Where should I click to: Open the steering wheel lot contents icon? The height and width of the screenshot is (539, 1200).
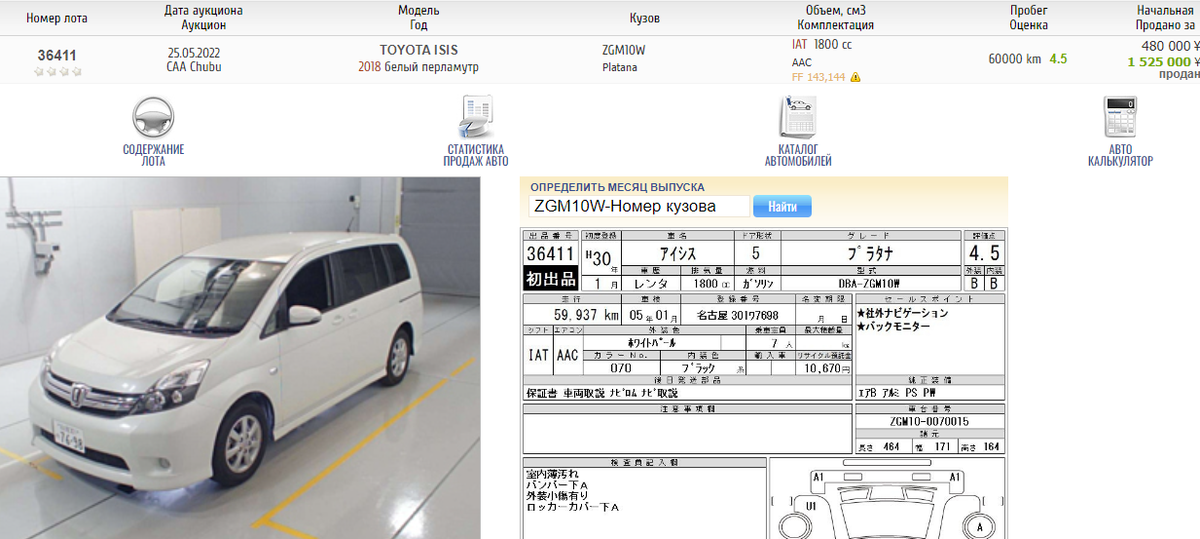point(153,118)
